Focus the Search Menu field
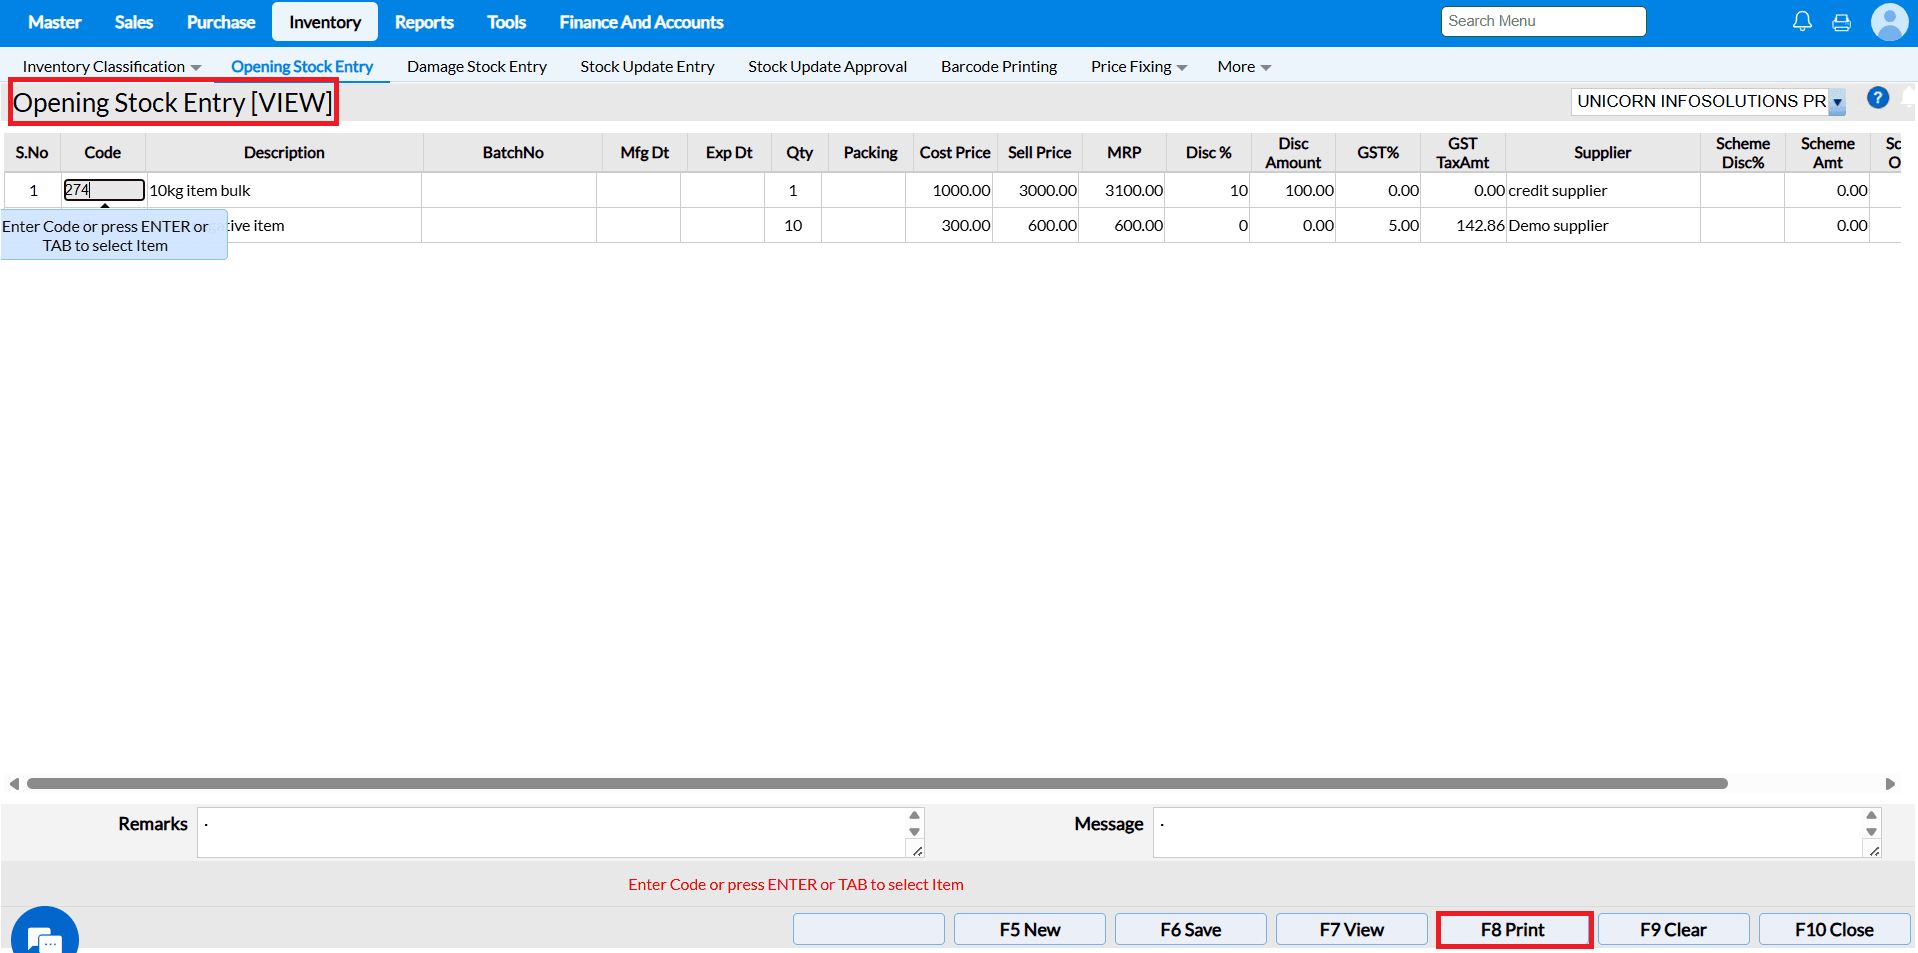1918x953 pixels. pos(1543,21)
